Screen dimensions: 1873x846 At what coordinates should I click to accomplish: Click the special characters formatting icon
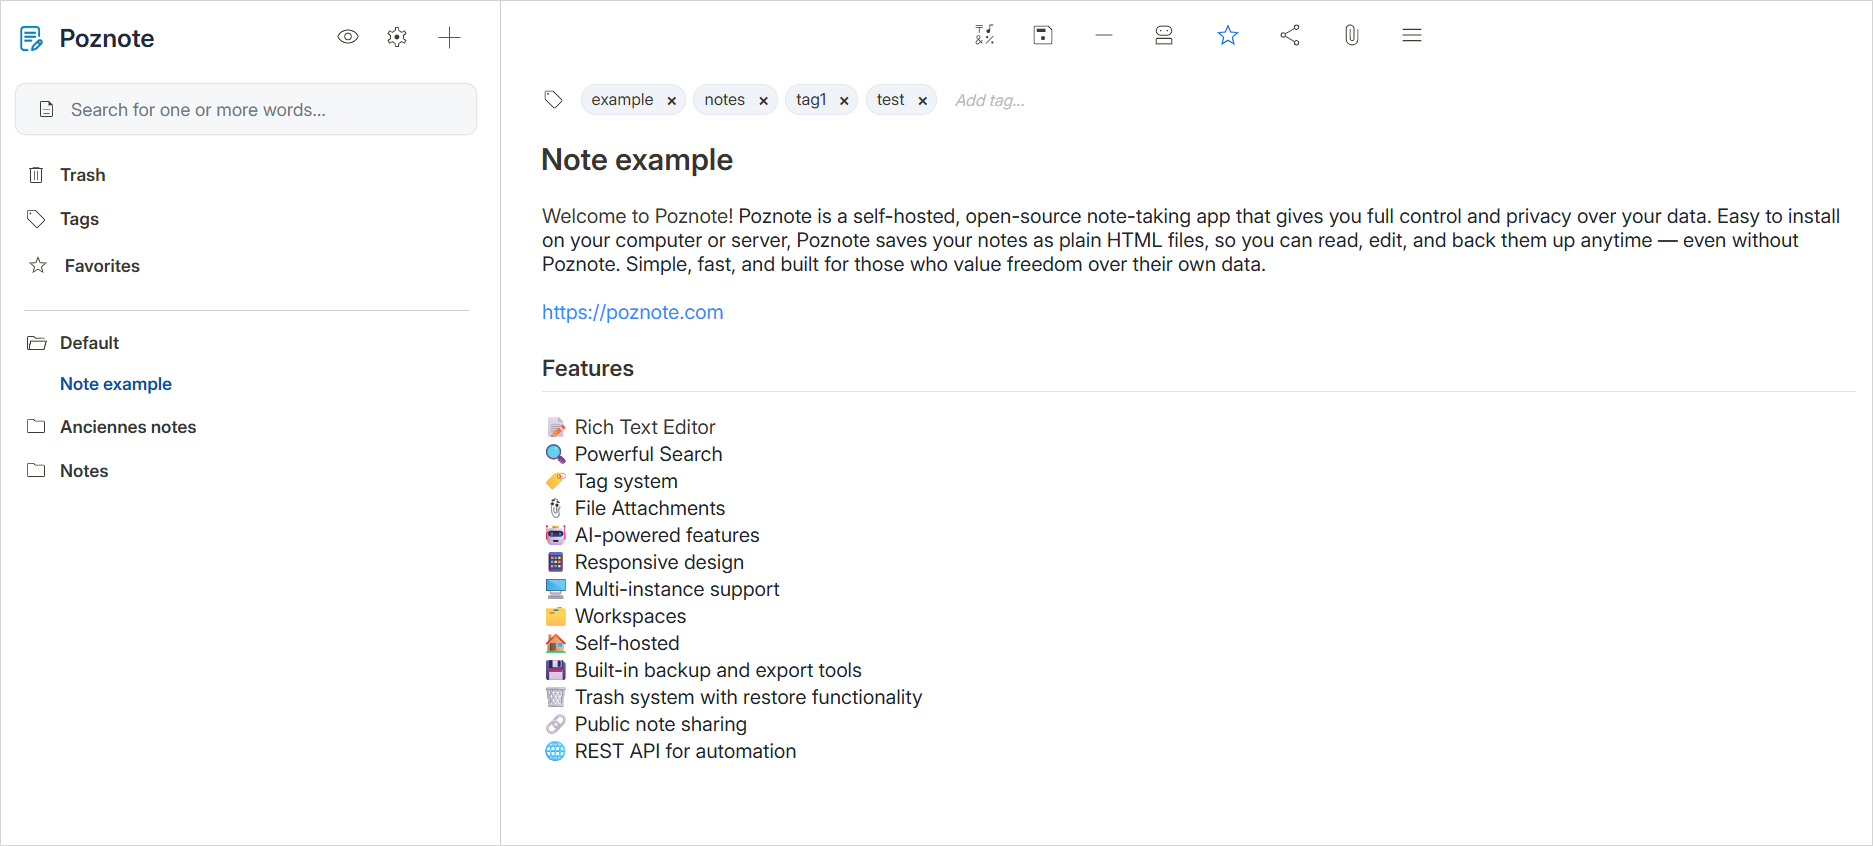(984, 36)
